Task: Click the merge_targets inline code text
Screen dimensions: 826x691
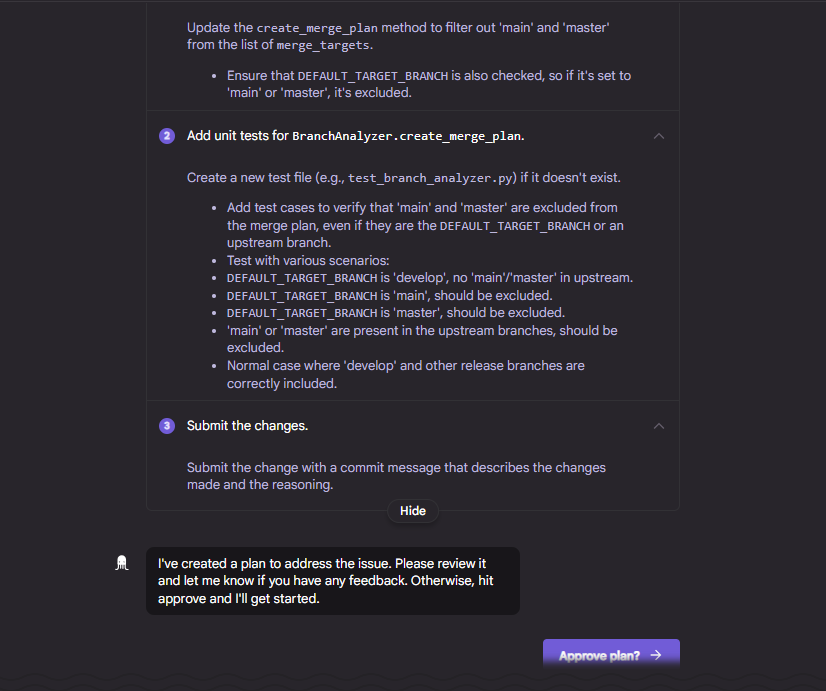Action: tap(323, 45)
